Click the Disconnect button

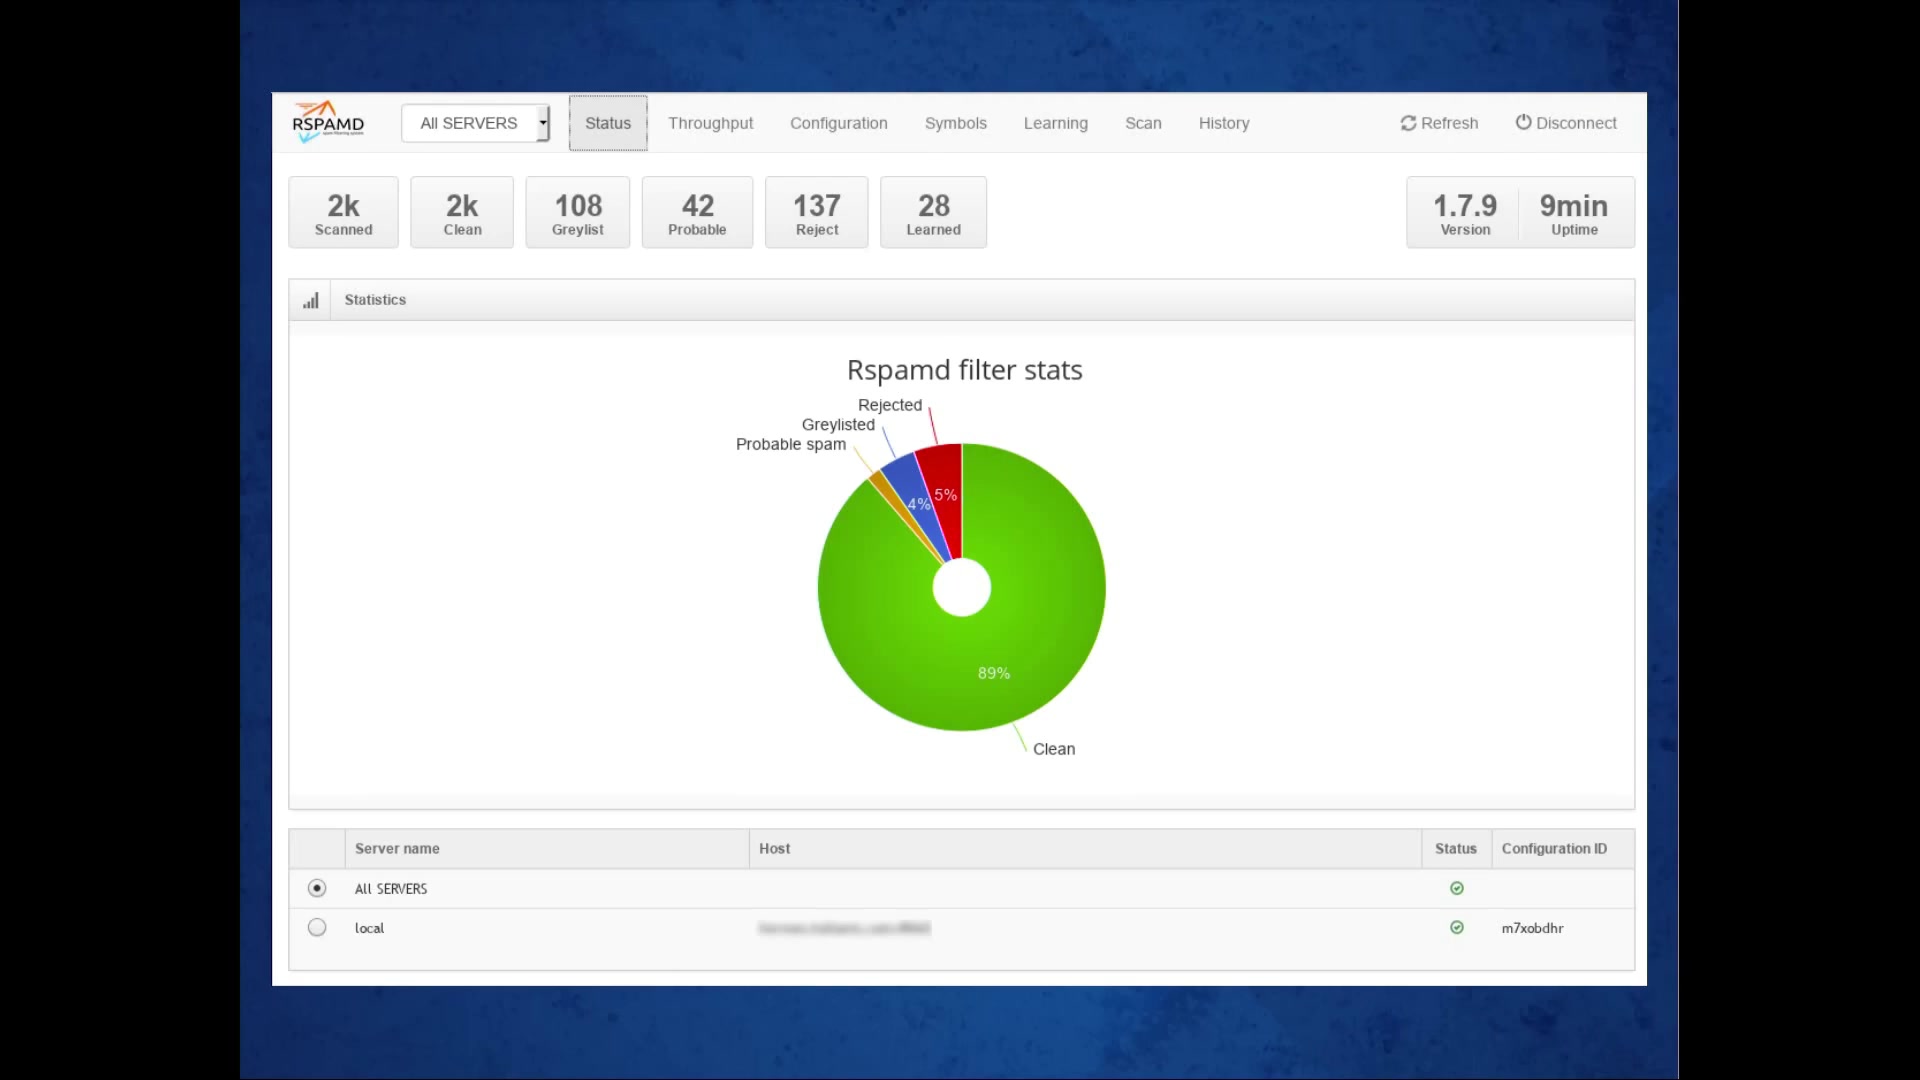click(x=1566, y=123)
